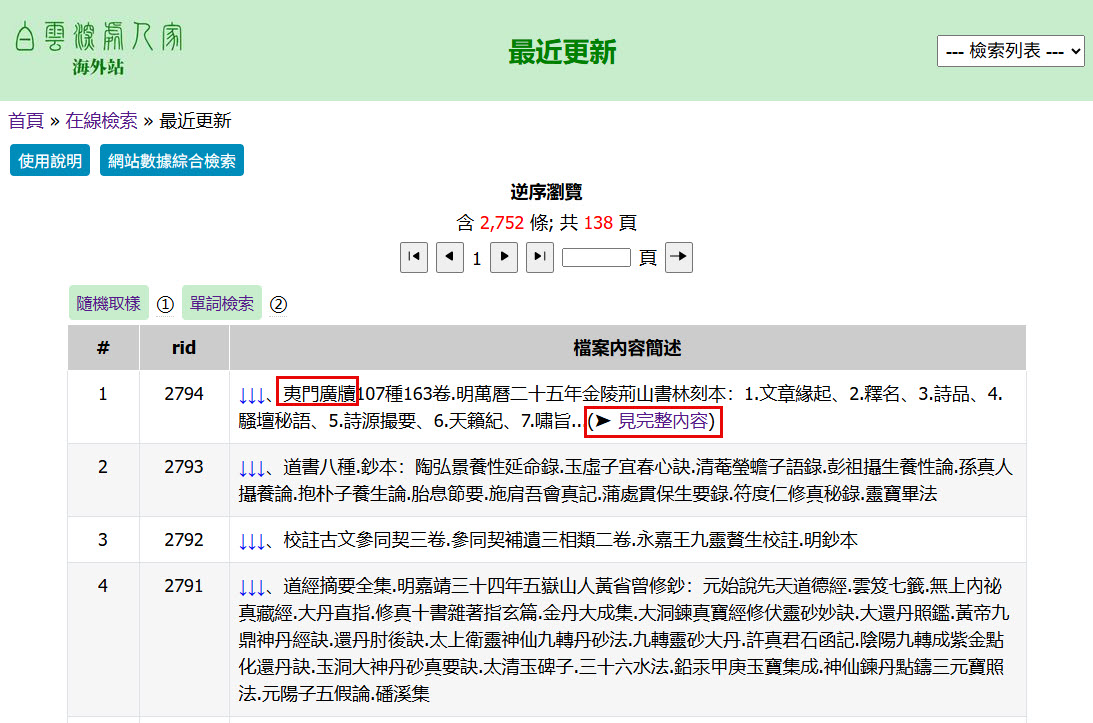Open the 隨機取樣 tab
The image size is (1093, 723).
108,304
